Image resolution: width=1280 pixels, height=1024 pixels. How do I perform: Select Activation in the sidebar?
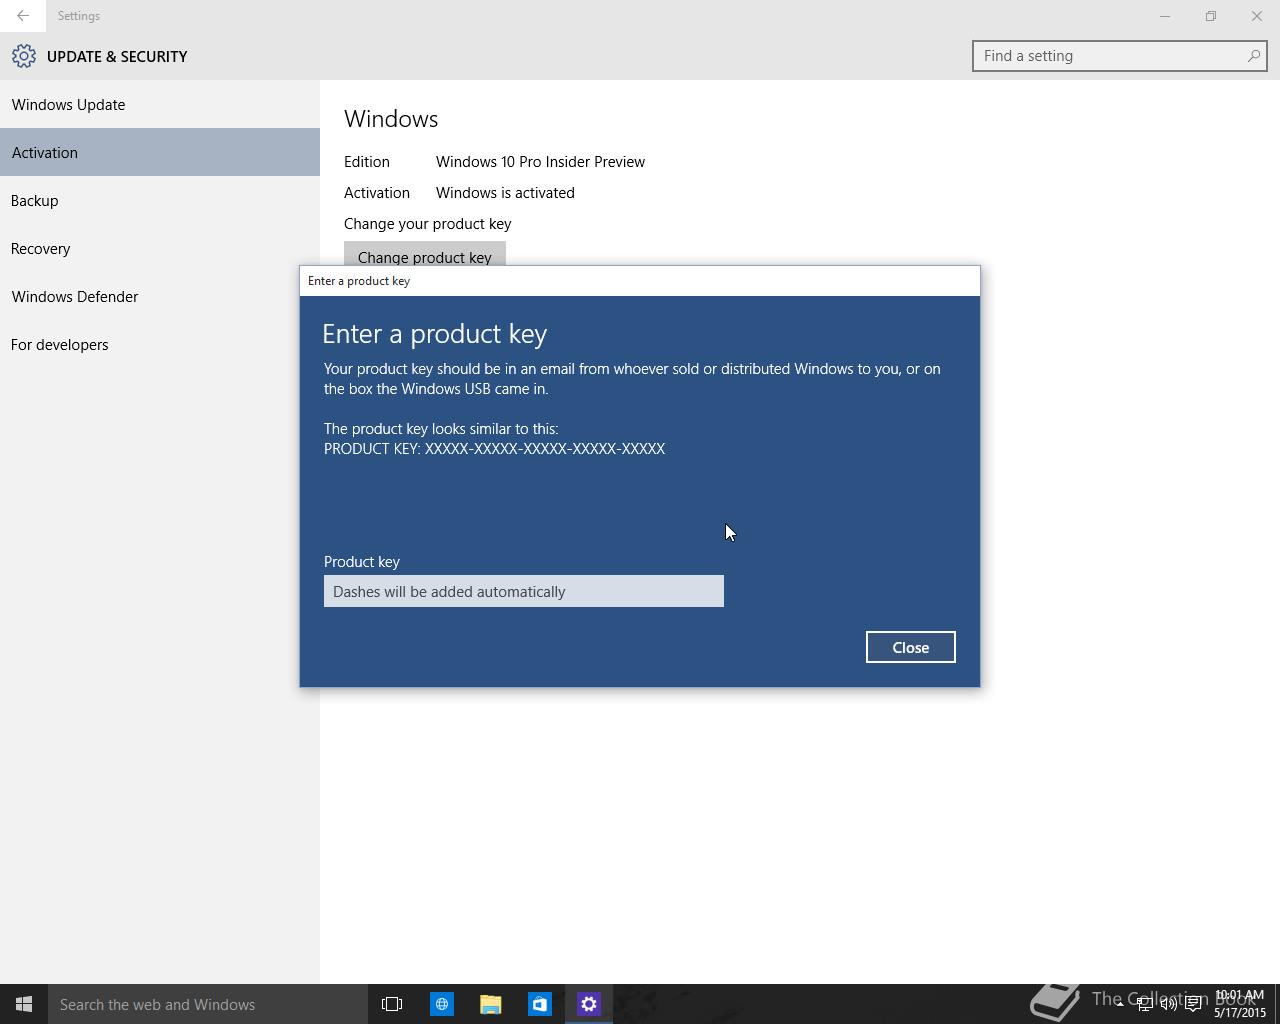click(x=160, y=152)
